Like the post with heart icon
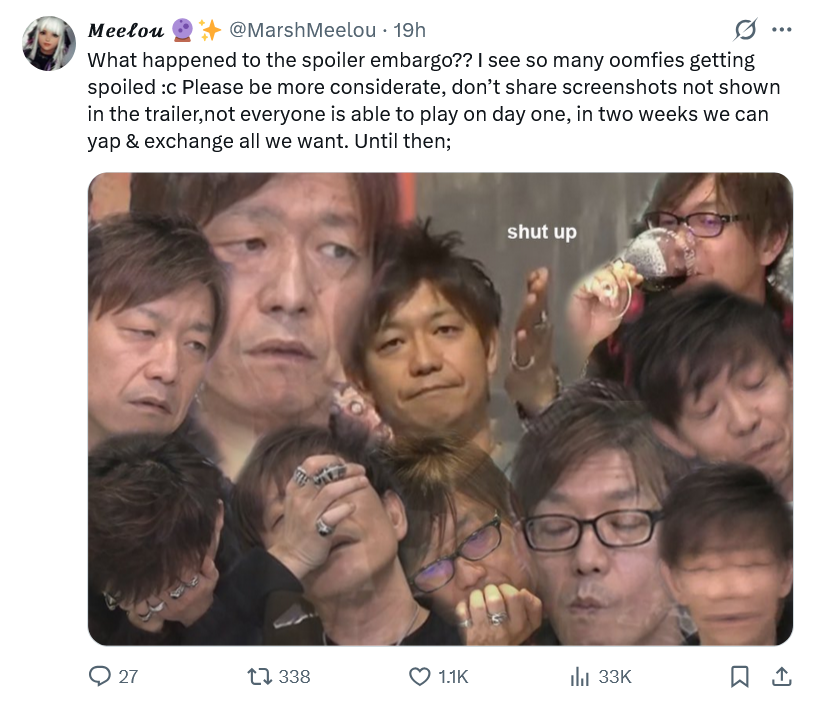This screenshot has width=815, height=706. pos(419,676)
